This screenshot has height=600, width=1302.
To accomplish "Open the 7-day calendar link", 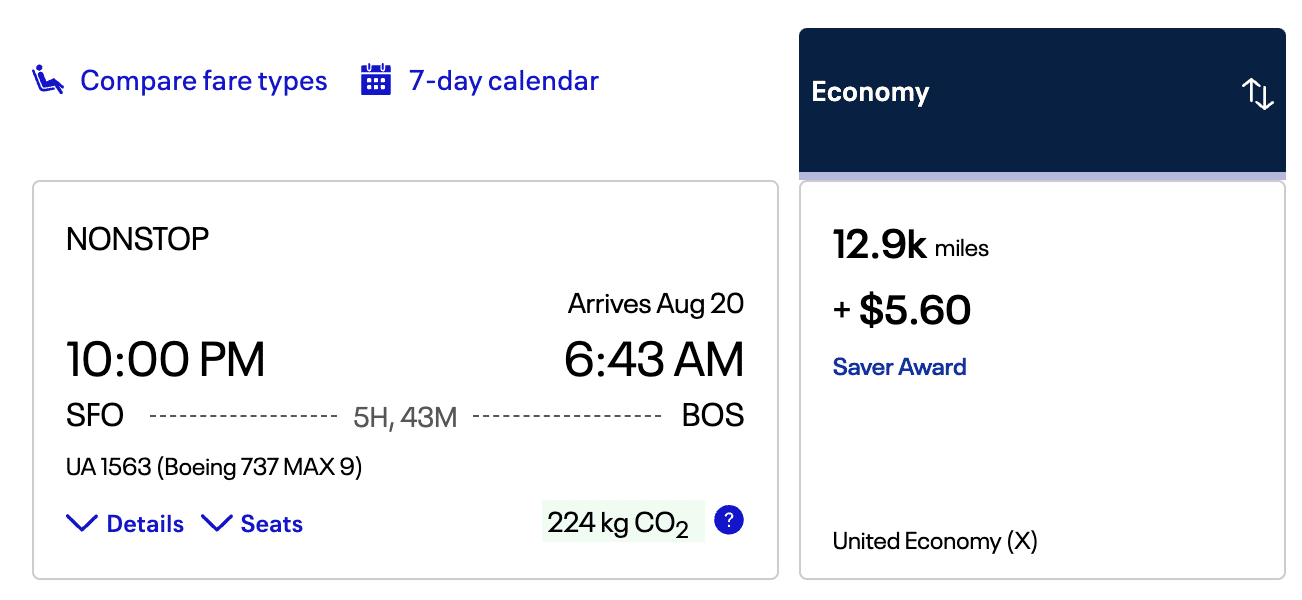I will 503,81.
